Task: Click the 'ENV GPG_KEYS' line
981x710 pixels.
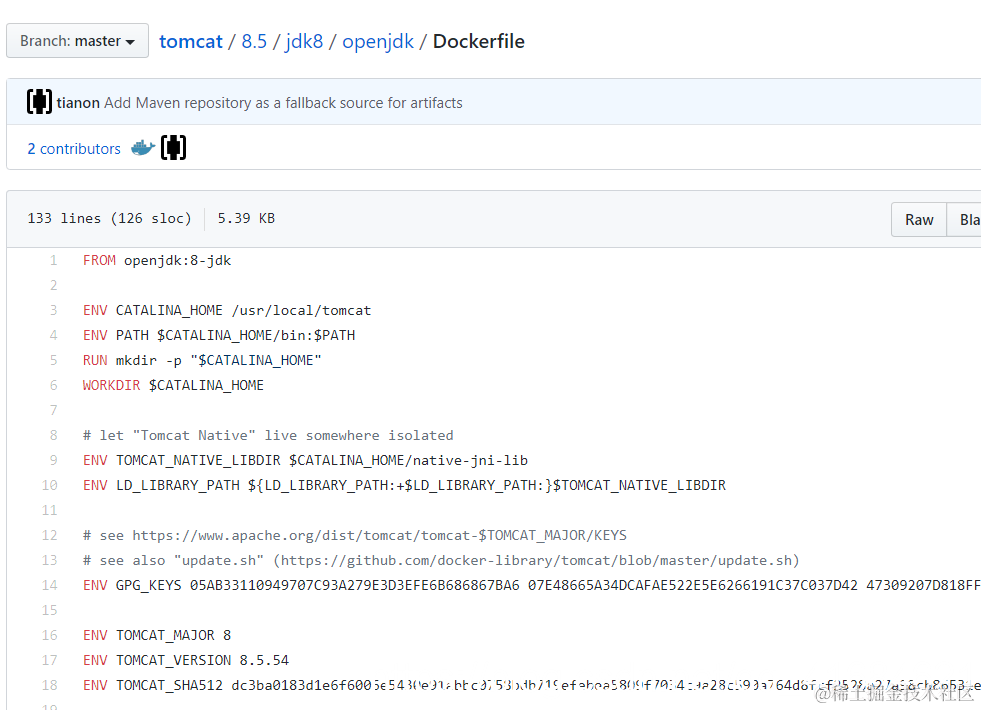Action: point(532,586)
